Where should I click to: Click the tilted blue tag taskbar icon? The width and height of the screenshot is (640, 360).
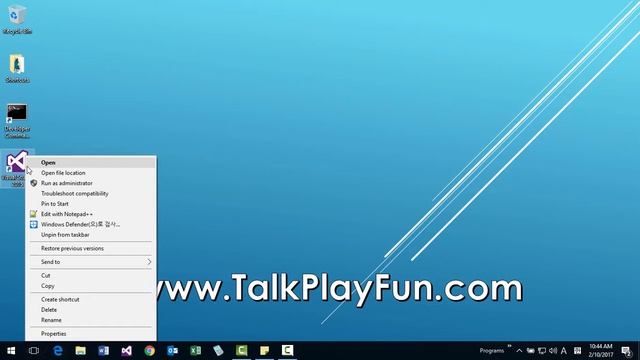click(218, 351)
